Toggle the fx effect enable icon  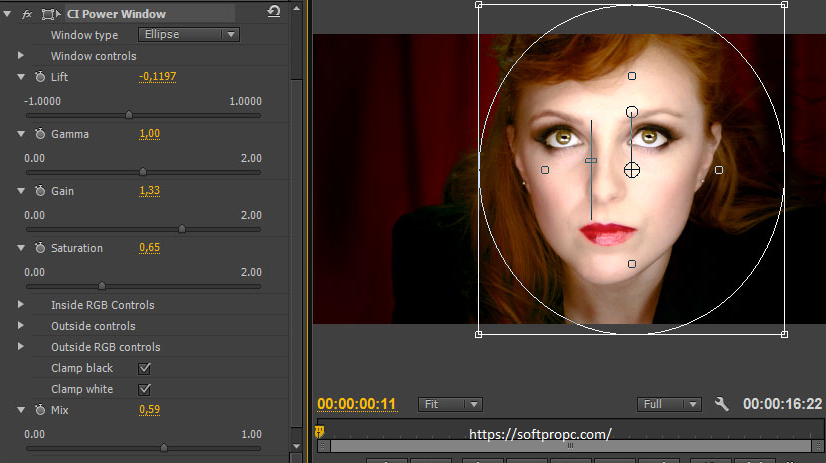point(27,14)
